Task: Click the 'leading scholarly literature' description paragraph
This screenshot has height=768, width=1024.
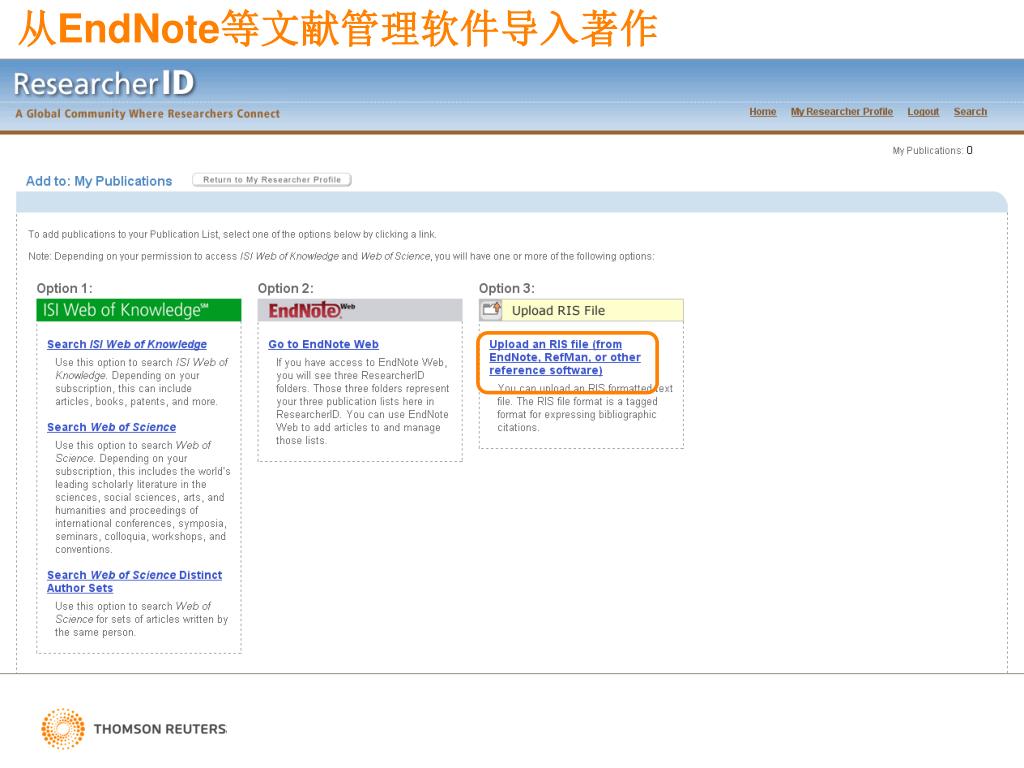Action: (142, 497)
